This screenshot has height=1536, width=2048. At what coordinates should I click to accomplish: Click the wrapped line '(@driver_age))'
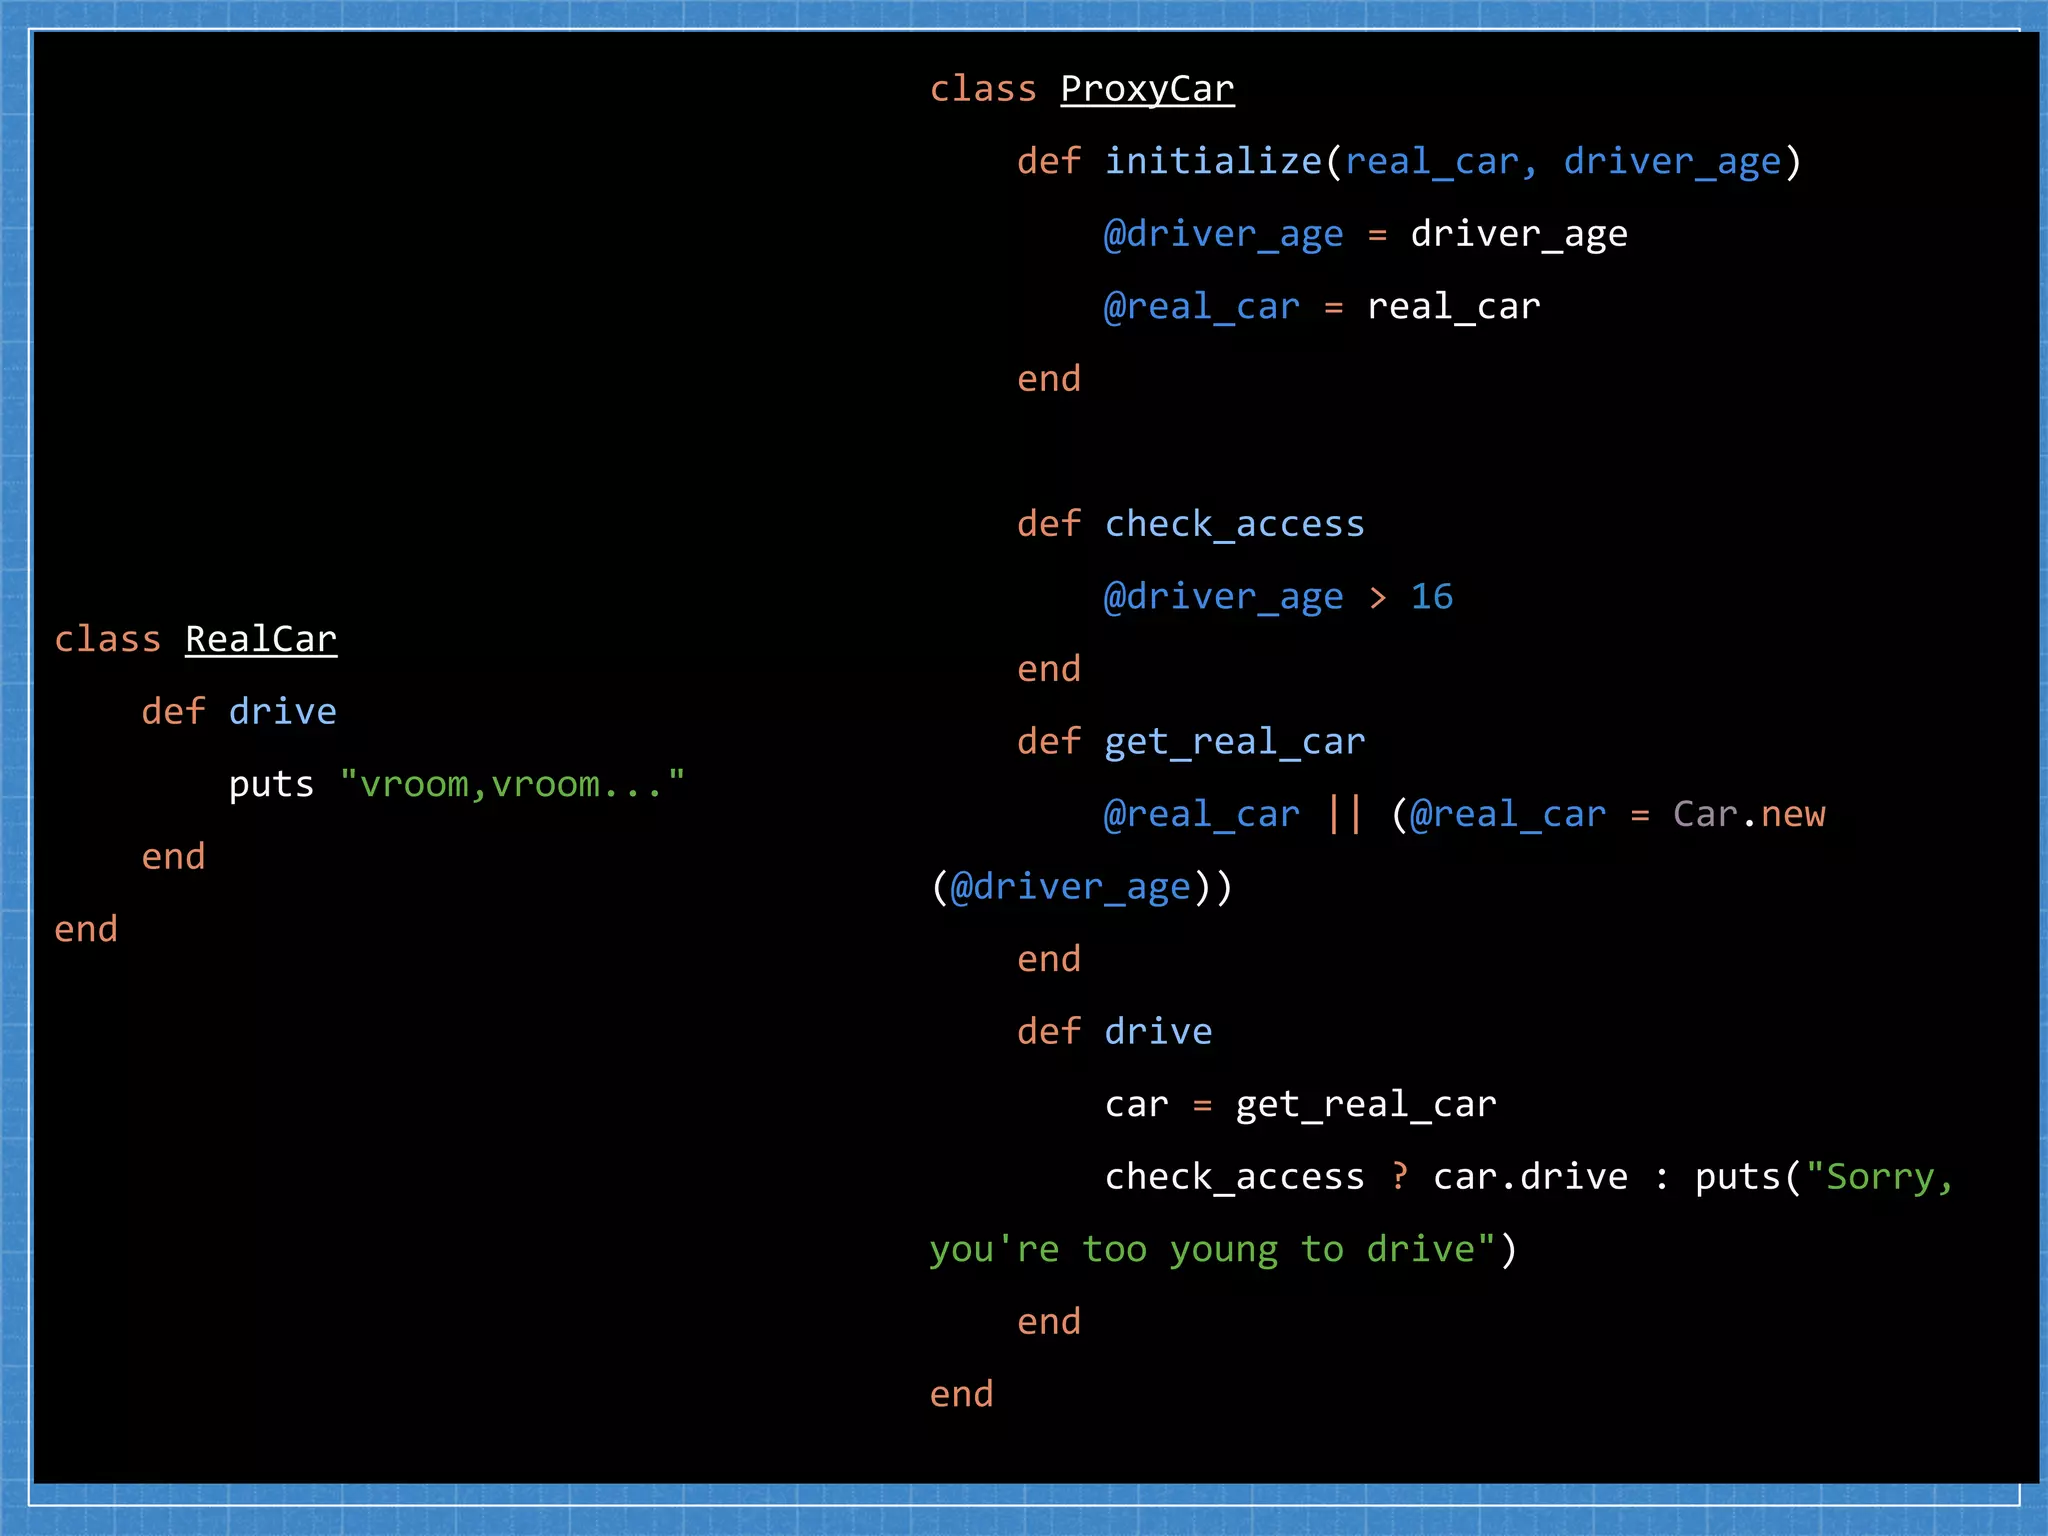click(1081, 887)
